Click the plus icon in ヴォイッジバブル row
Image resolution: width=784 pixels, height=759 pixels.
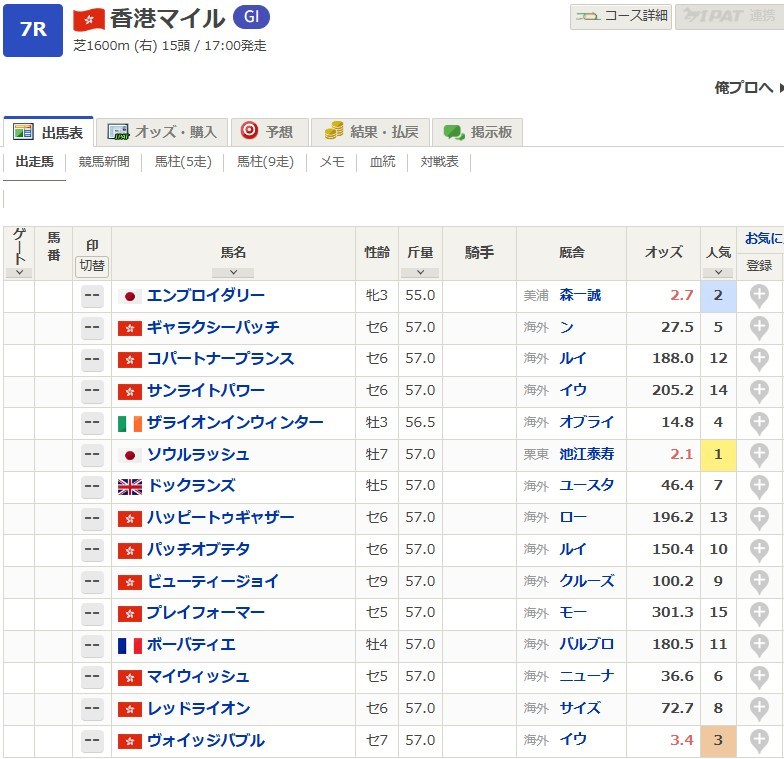[759, 741]
